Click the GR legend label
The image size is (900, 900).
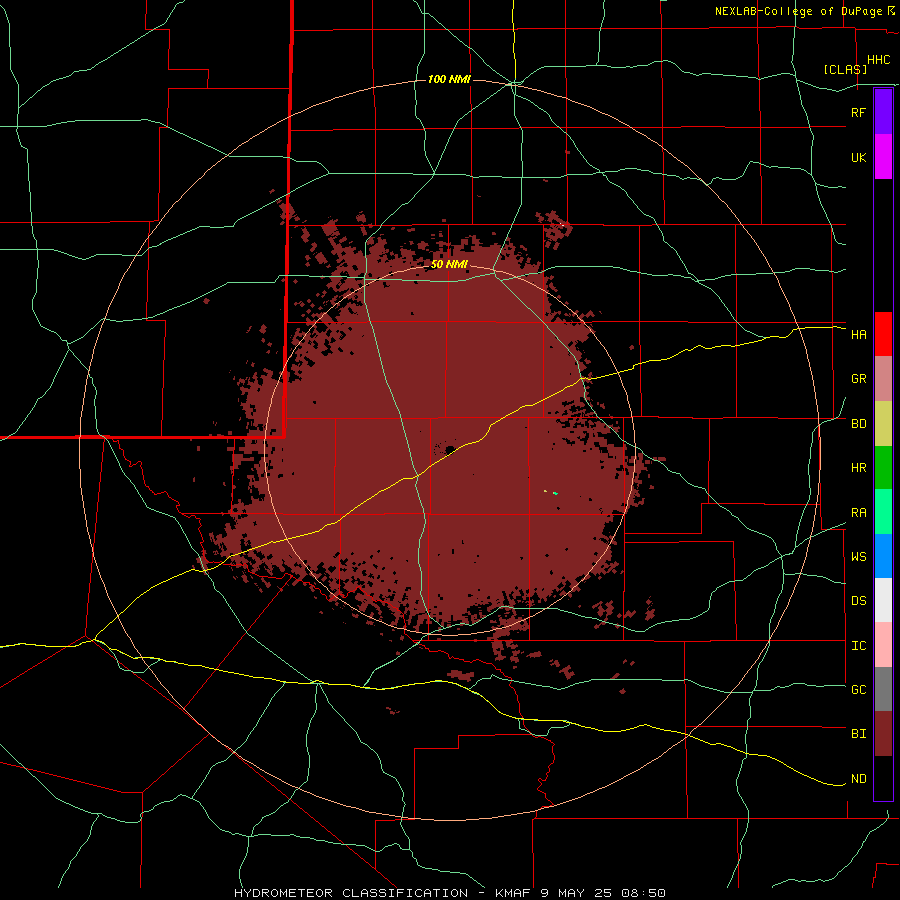(858, 379)
